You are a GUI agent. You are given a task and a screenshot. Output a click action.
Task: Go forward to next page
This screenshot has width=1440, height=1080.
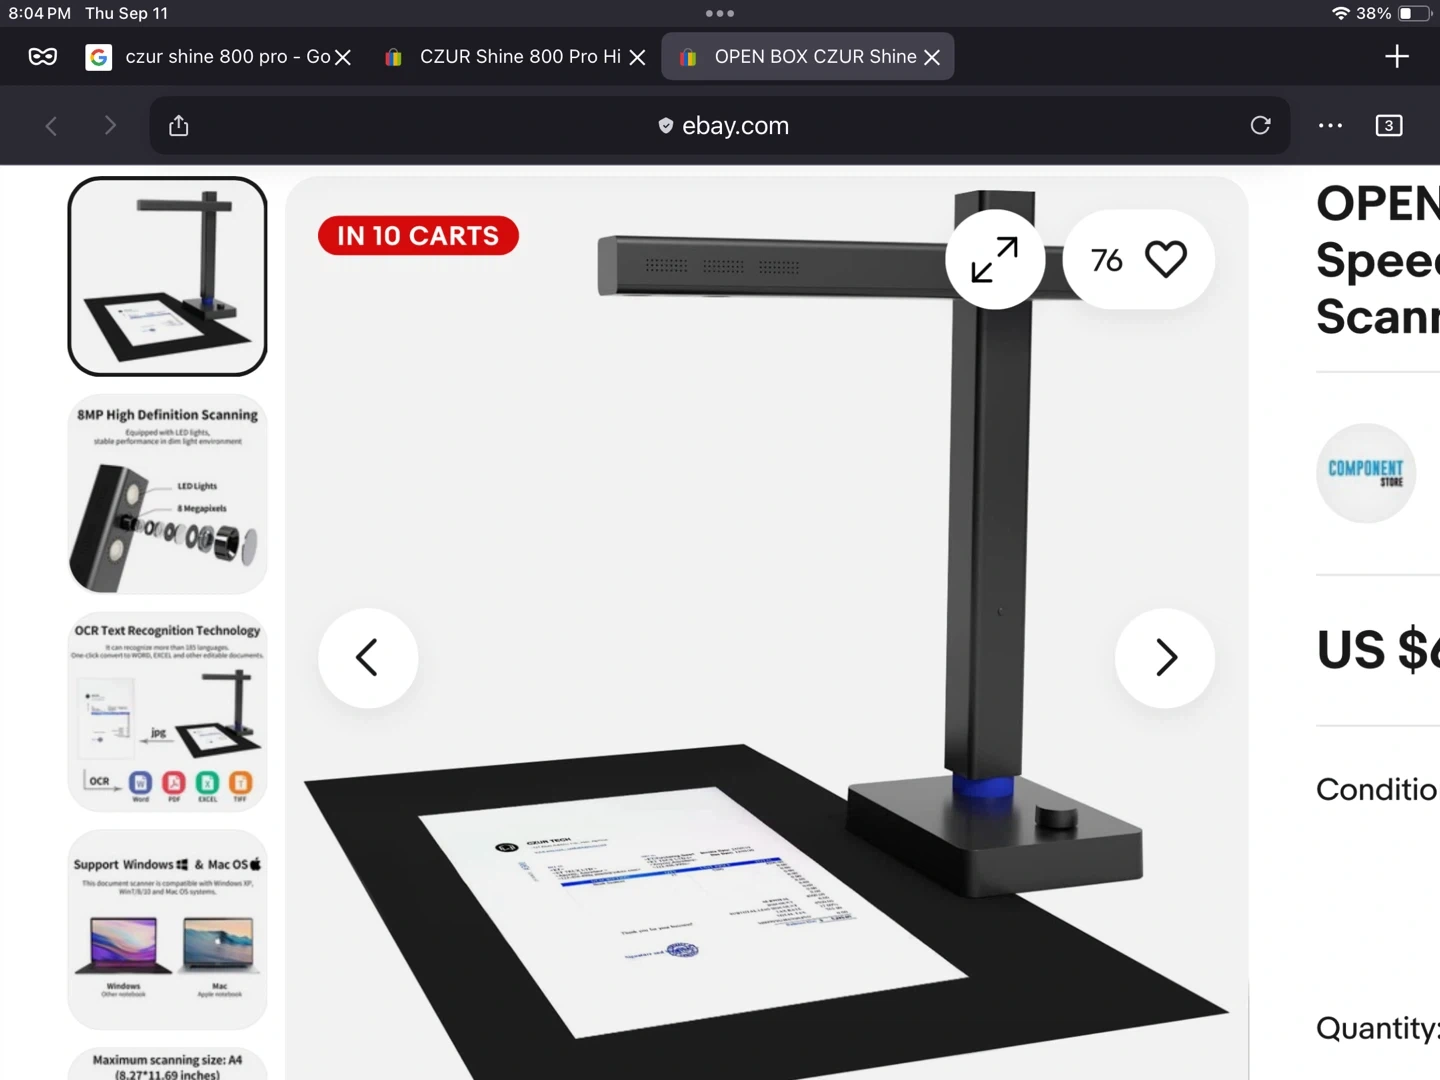point(110,126)
